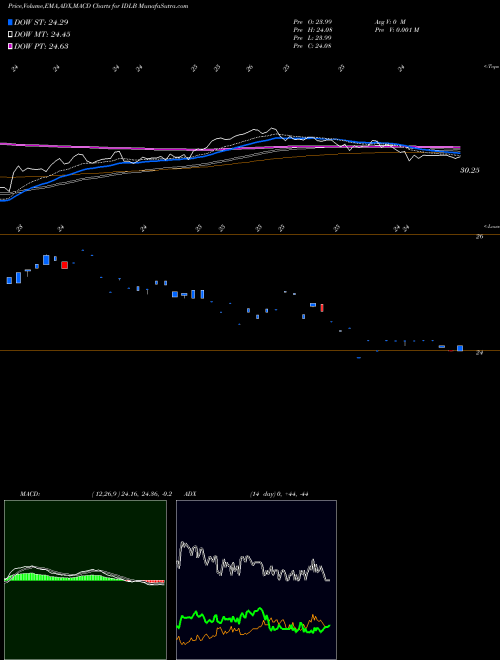The height and width of the screenshot is (660, 500).
Task: Click the MACD (12,26,9) values text
Action: (x=131, y=494)
